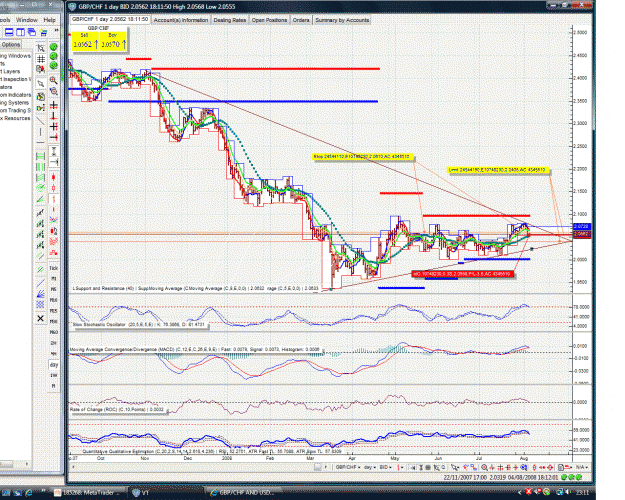This screenshot has height=500, width=625.
Task: Click the Options tab in left panel
Action: [x=11, y=45]
